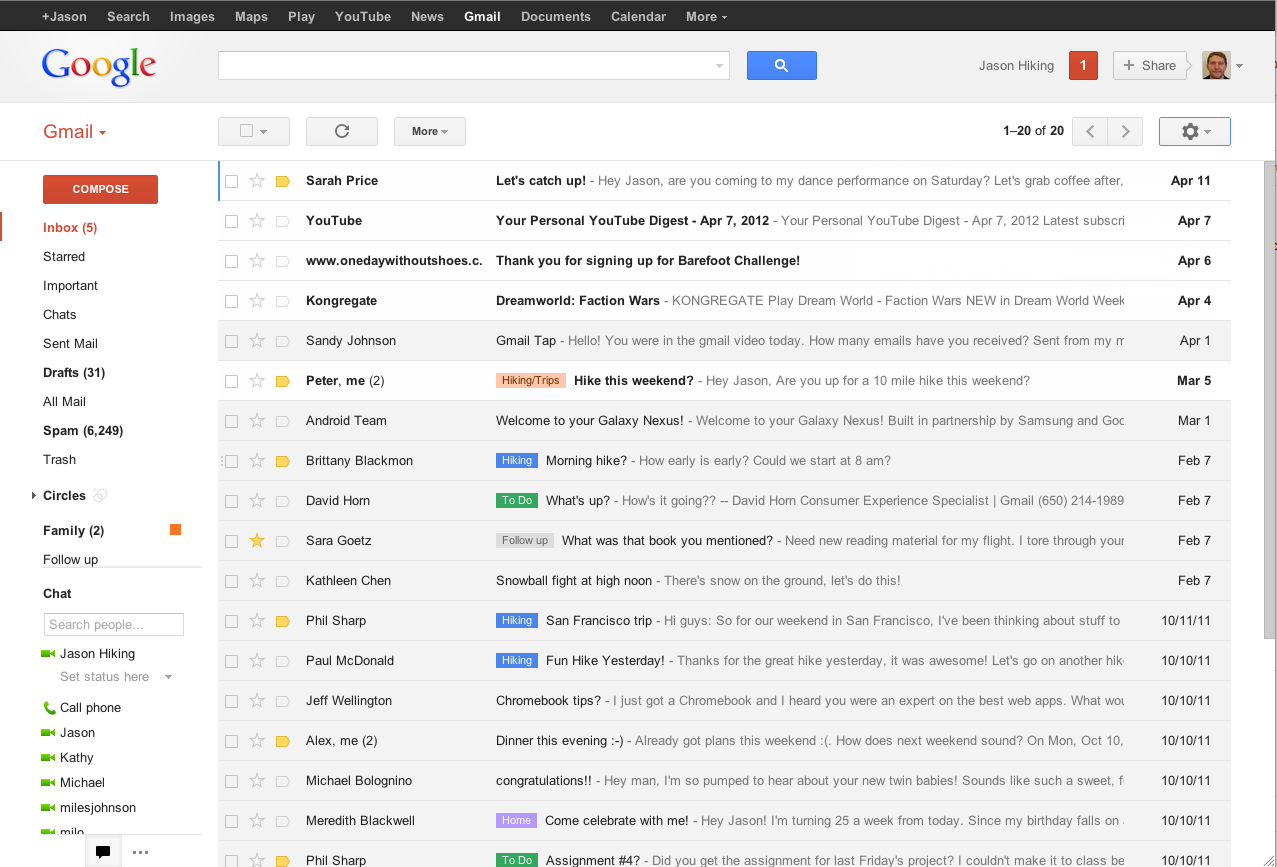
Task: Select the onedaywithoutshoes email checkbox
Action: click(231, 261)
